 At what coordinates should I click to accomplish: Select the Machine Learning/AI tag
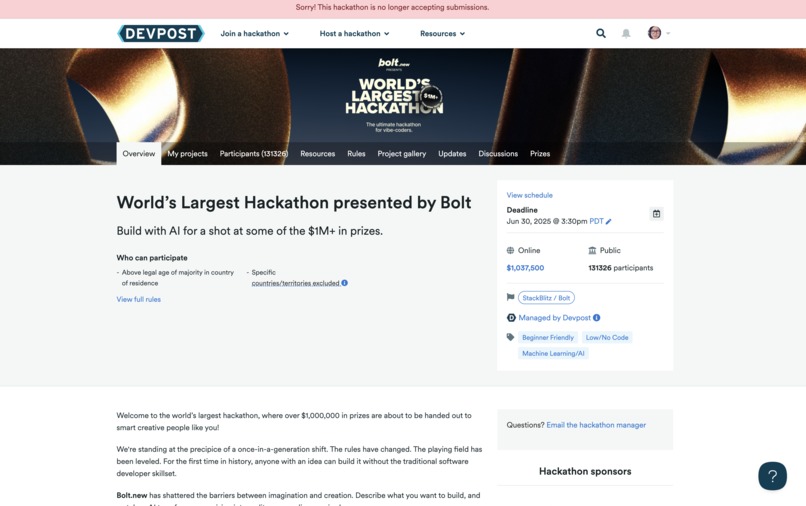pos(553,353)
